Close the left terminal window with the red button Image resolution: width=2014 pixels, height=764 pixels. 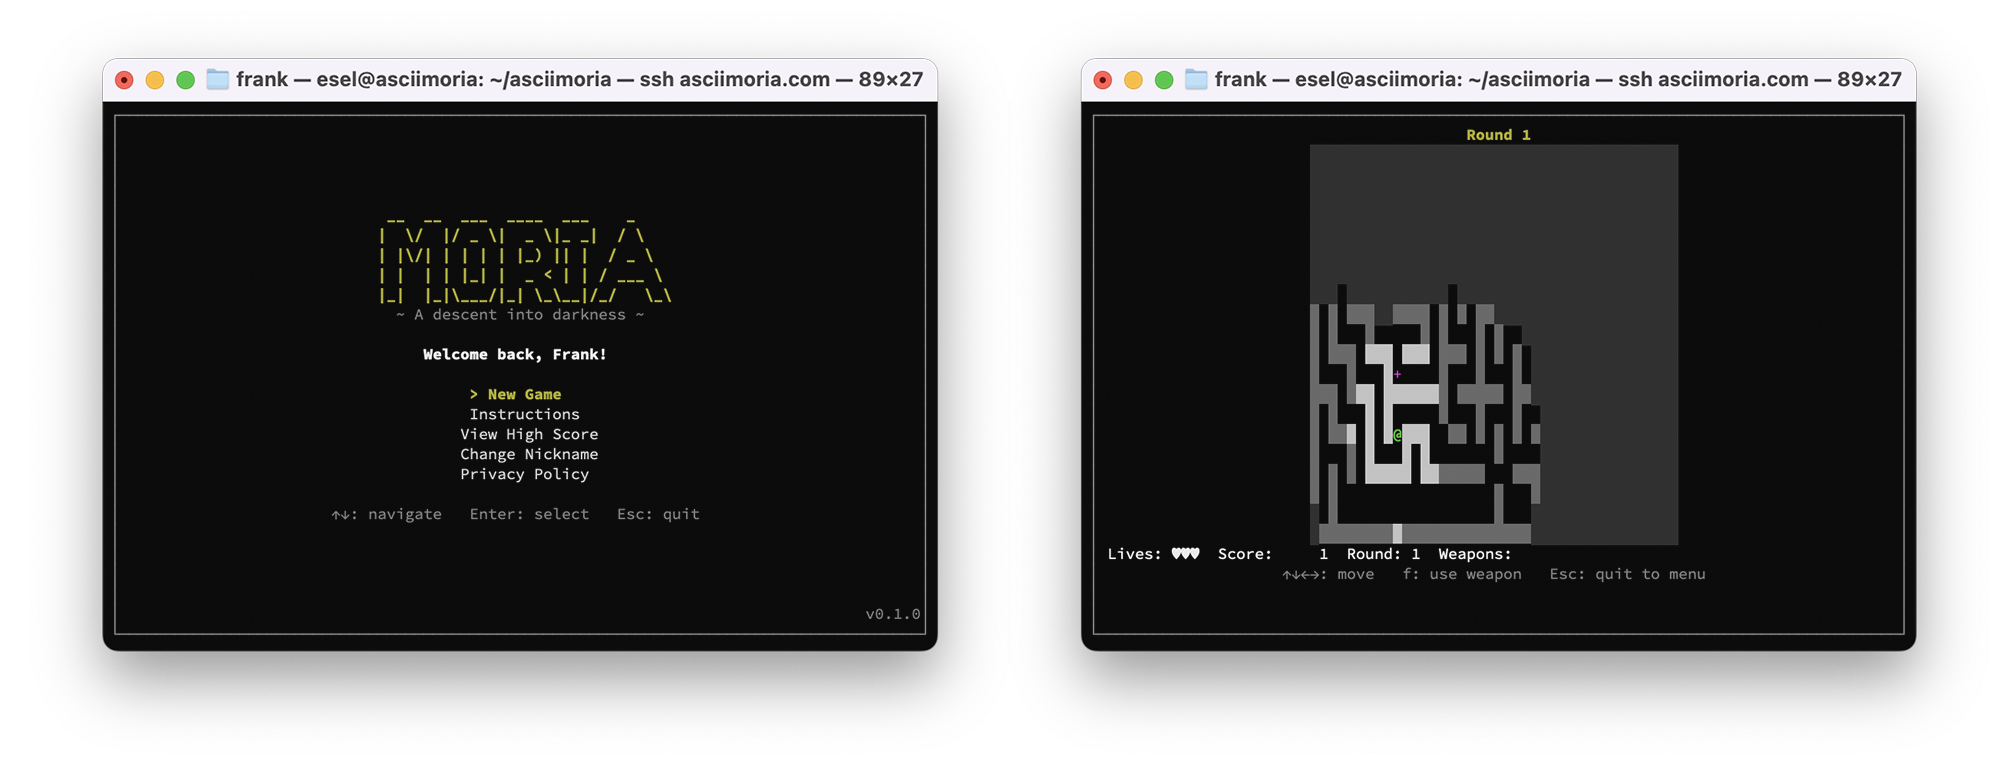point(124,80)
